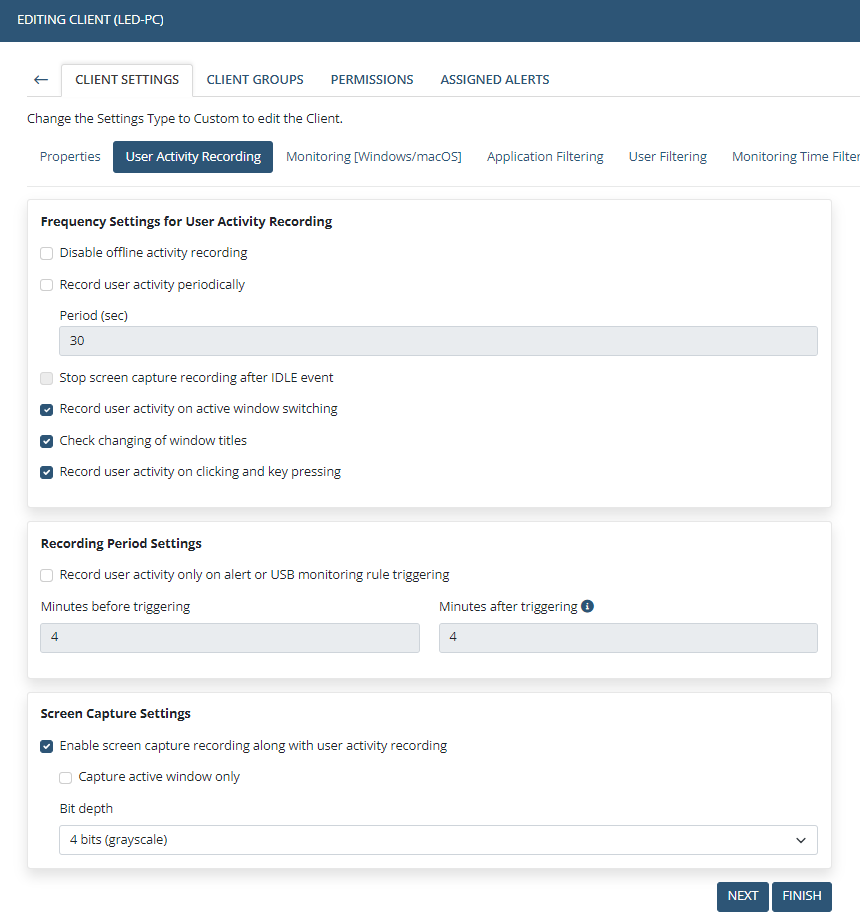
Task: Uncheck Record user activity on active window switching
Action: 47,409
